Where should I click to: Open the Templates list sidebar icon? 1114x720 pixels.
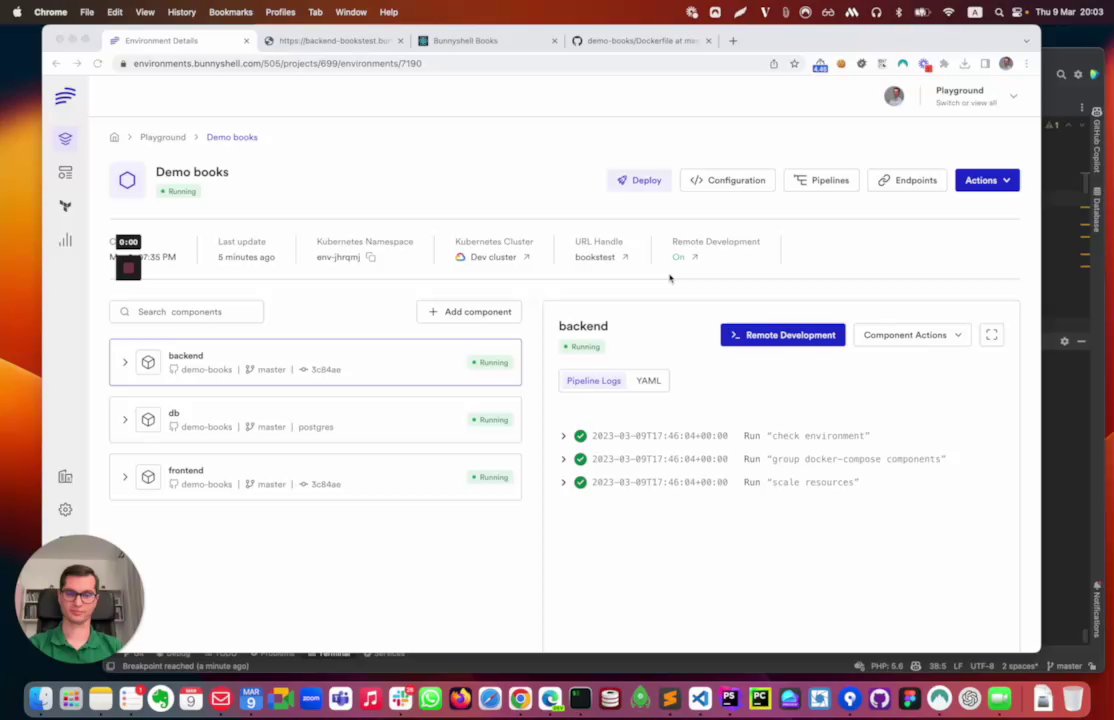coord(65,173)
